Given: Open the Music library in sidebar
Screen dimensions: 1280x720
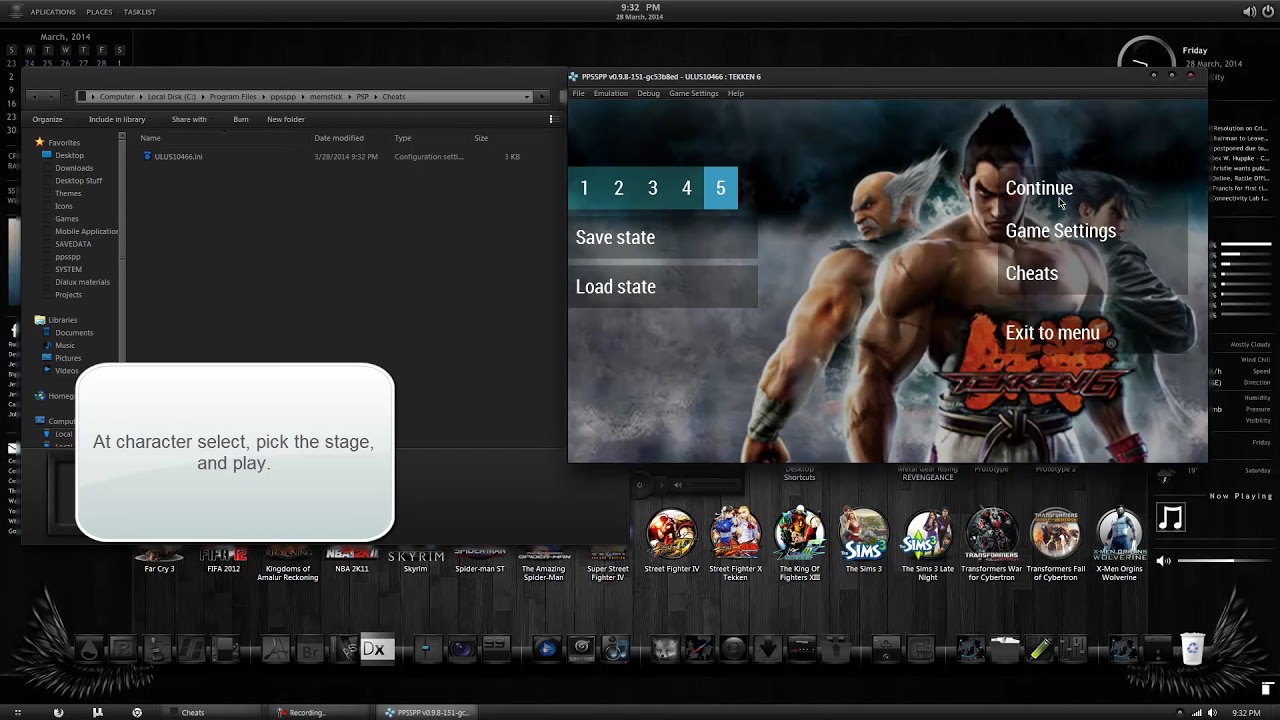Looking at the screenshot, I should click(65, 345).
